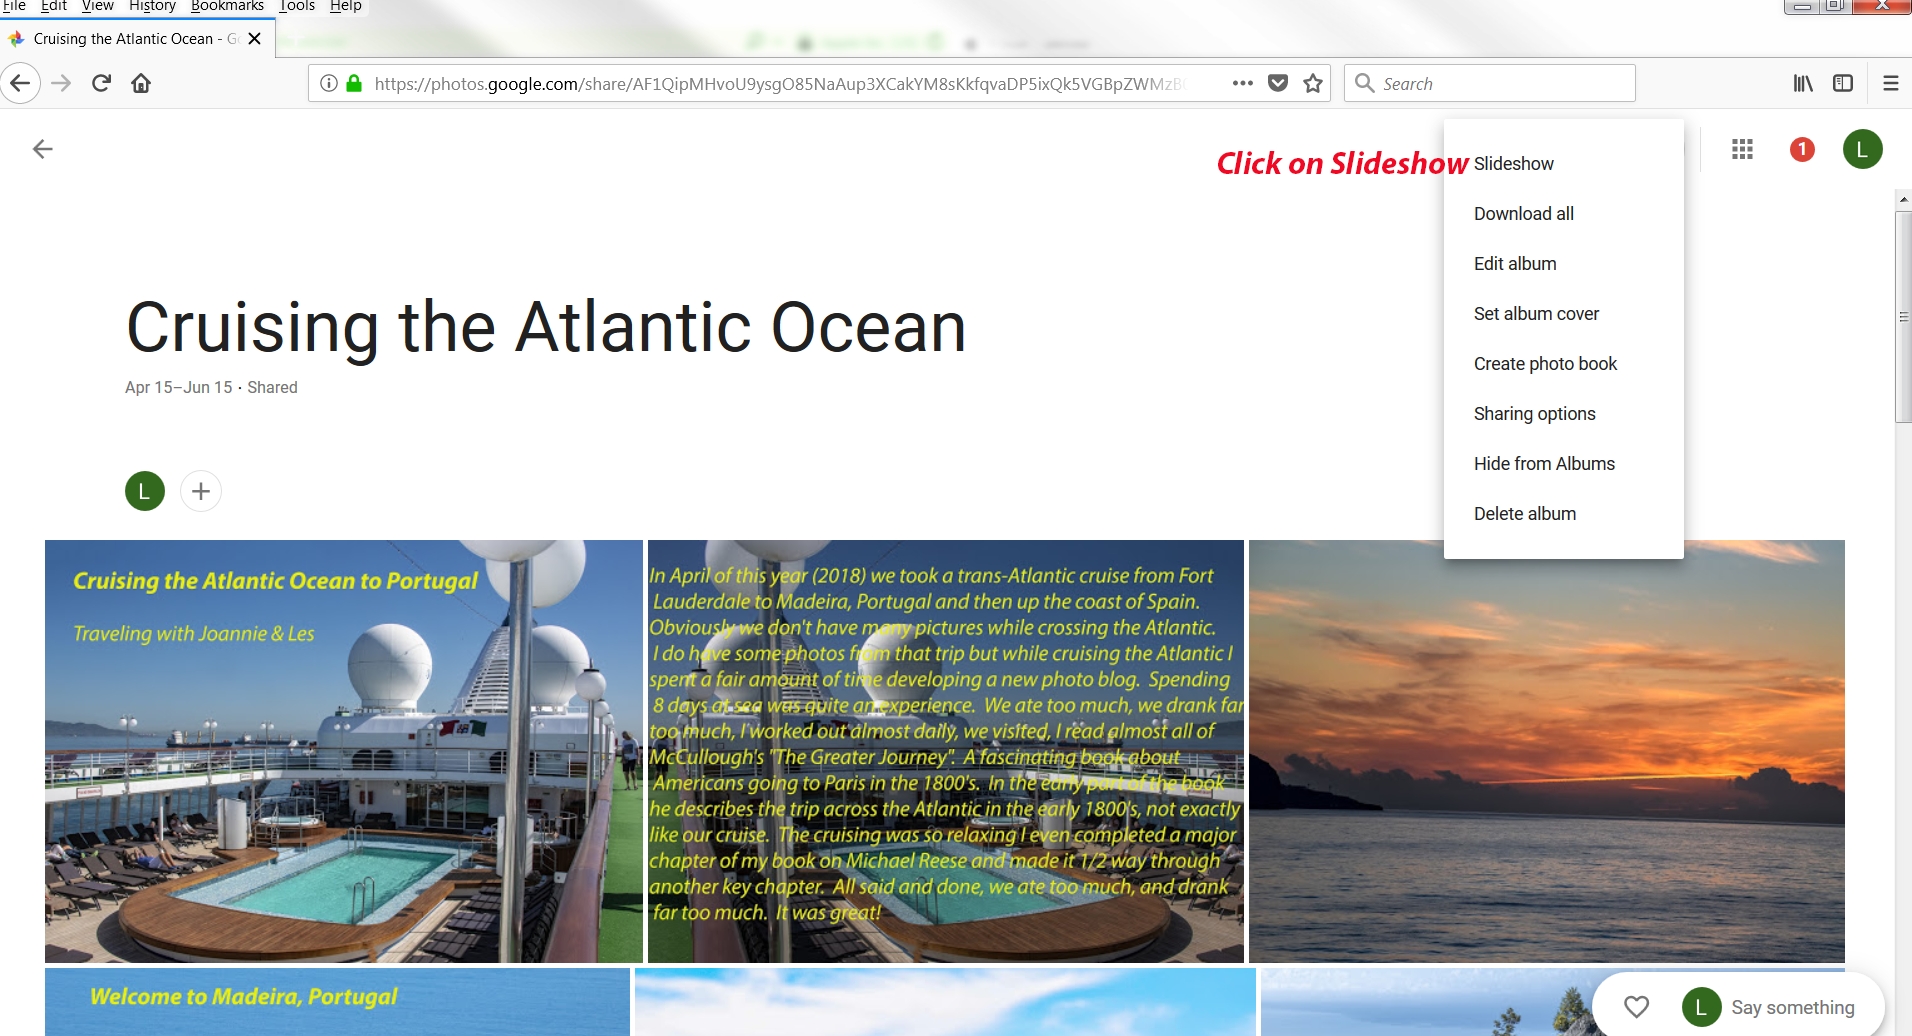1912x1036 pixels.
Task: Reload the current page
Action: 101,83
